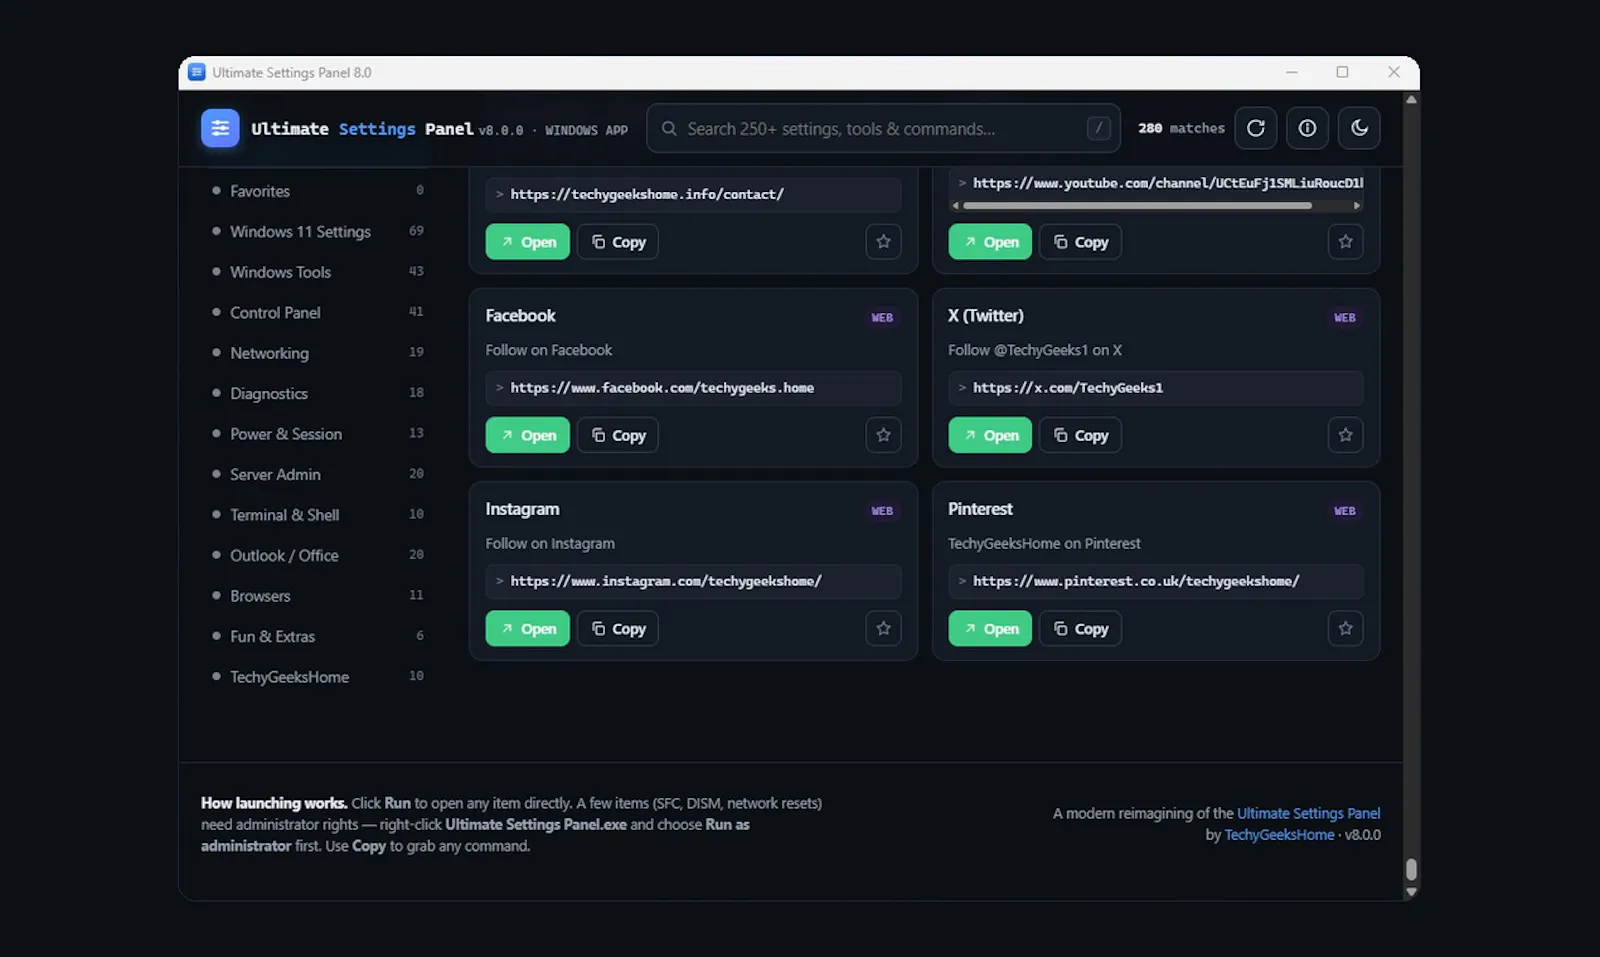This screenshot has height=957, width=1600.
Task: Select the Diagnostics category
Action: click(318, 393)
